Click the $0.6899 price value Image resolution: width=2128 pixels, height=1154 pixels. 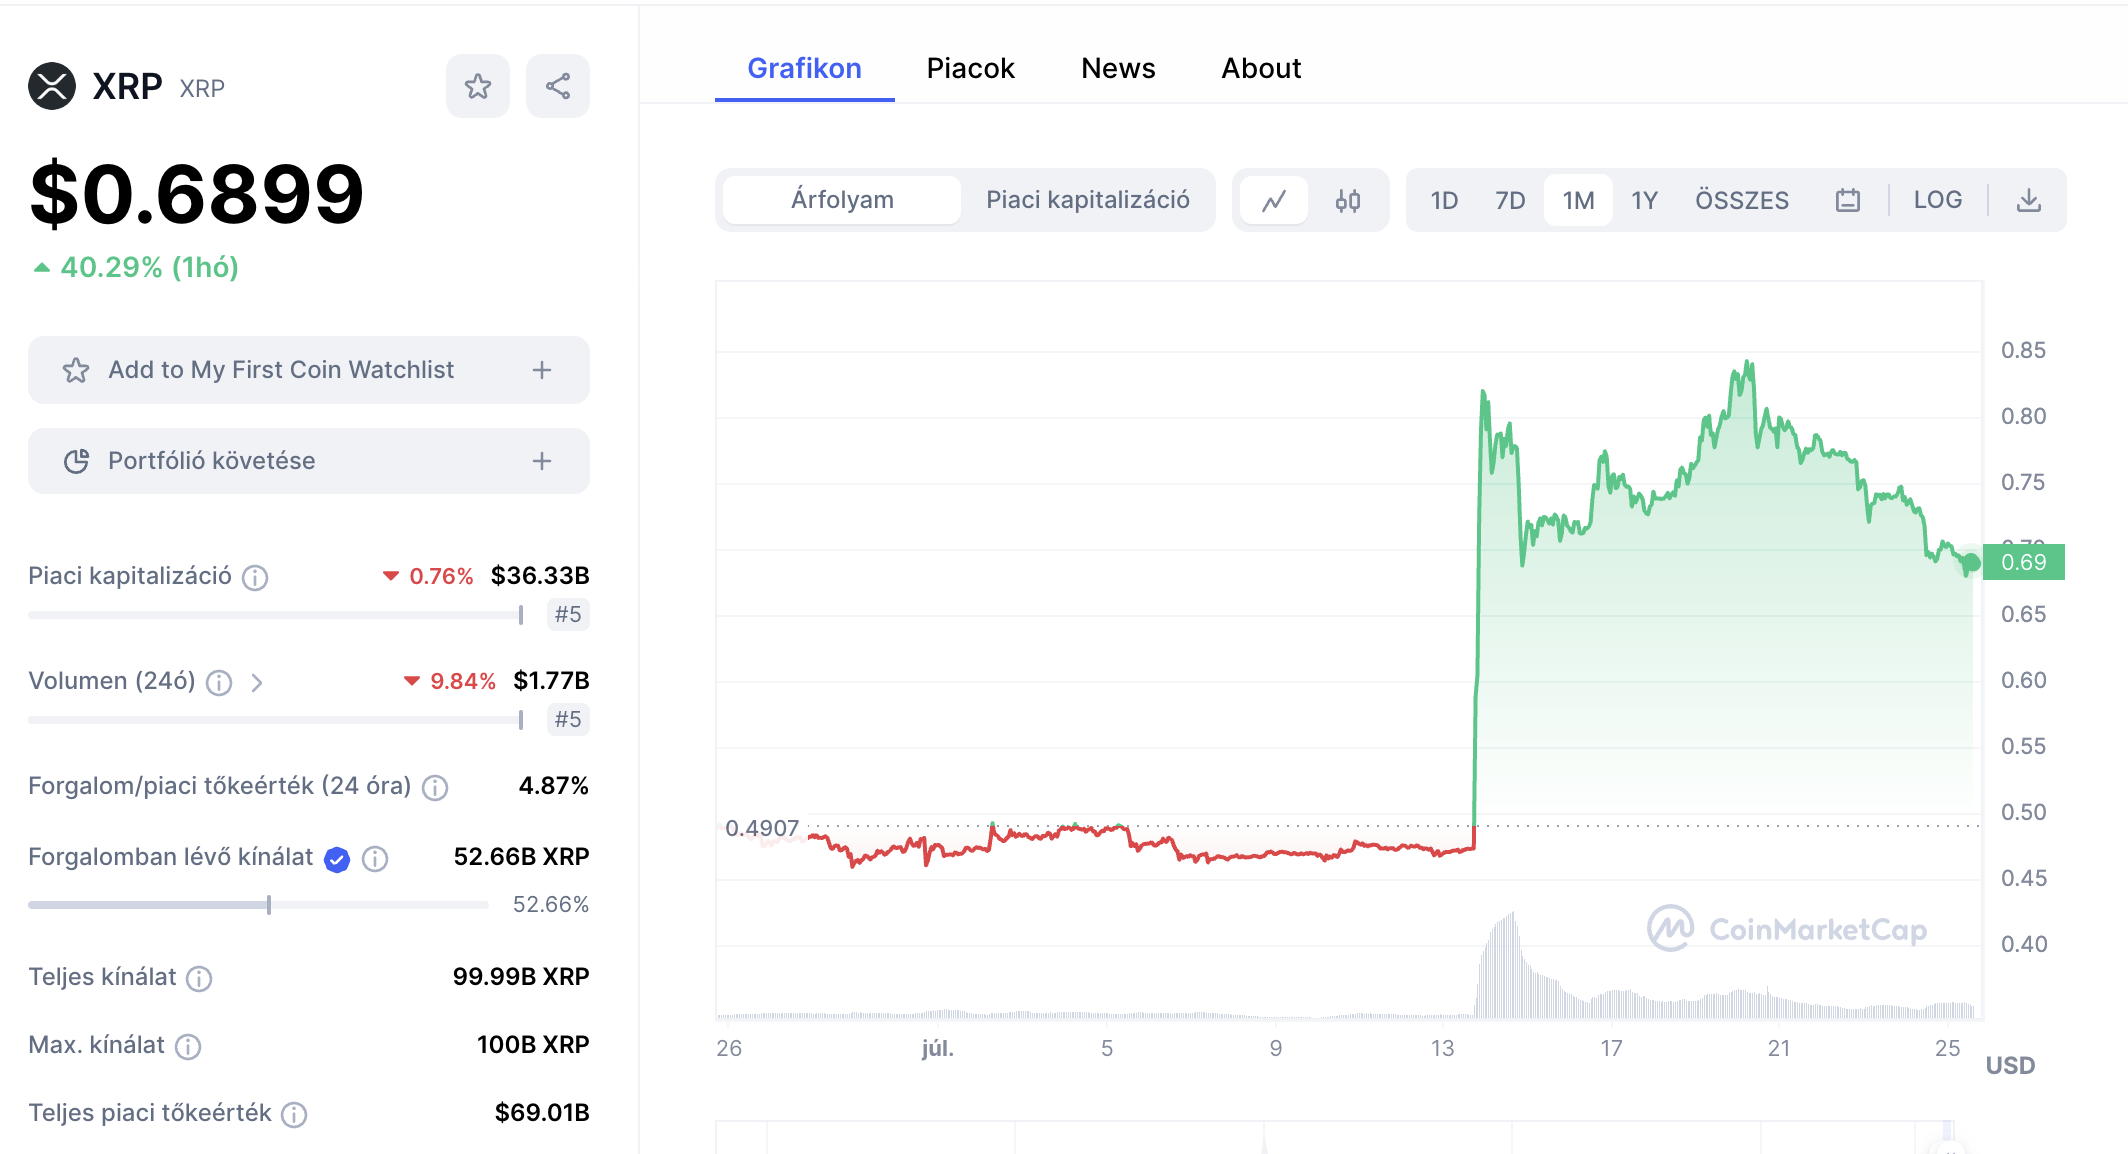pyautogui.click(x=197, y=194)
